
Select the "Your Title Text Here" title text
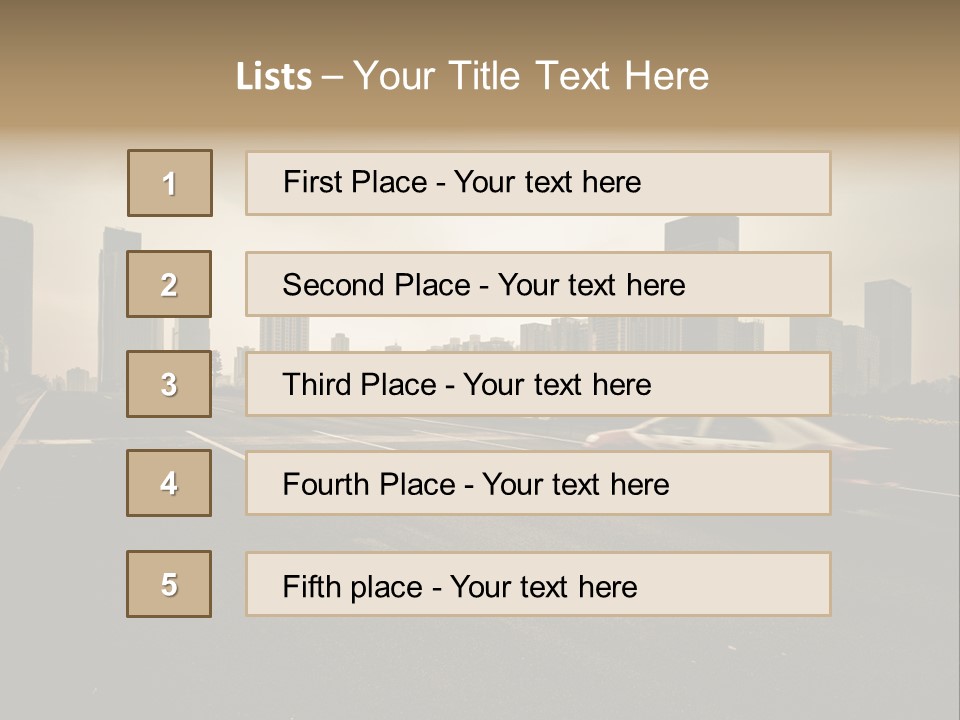[531, 76]
